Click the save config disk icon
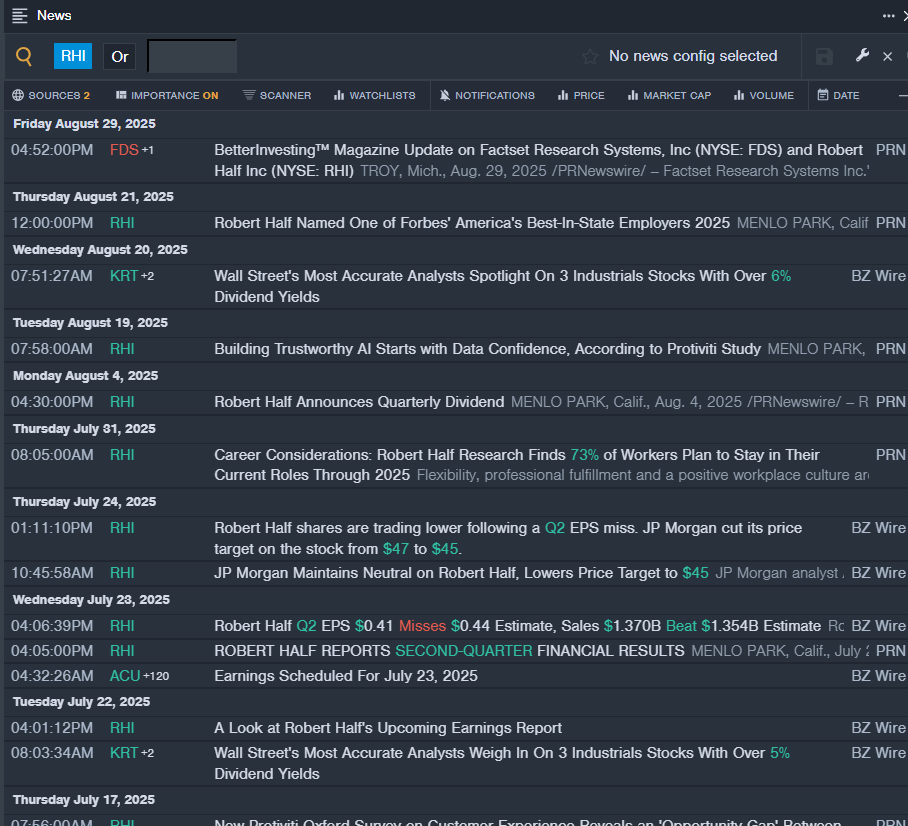 824,57
